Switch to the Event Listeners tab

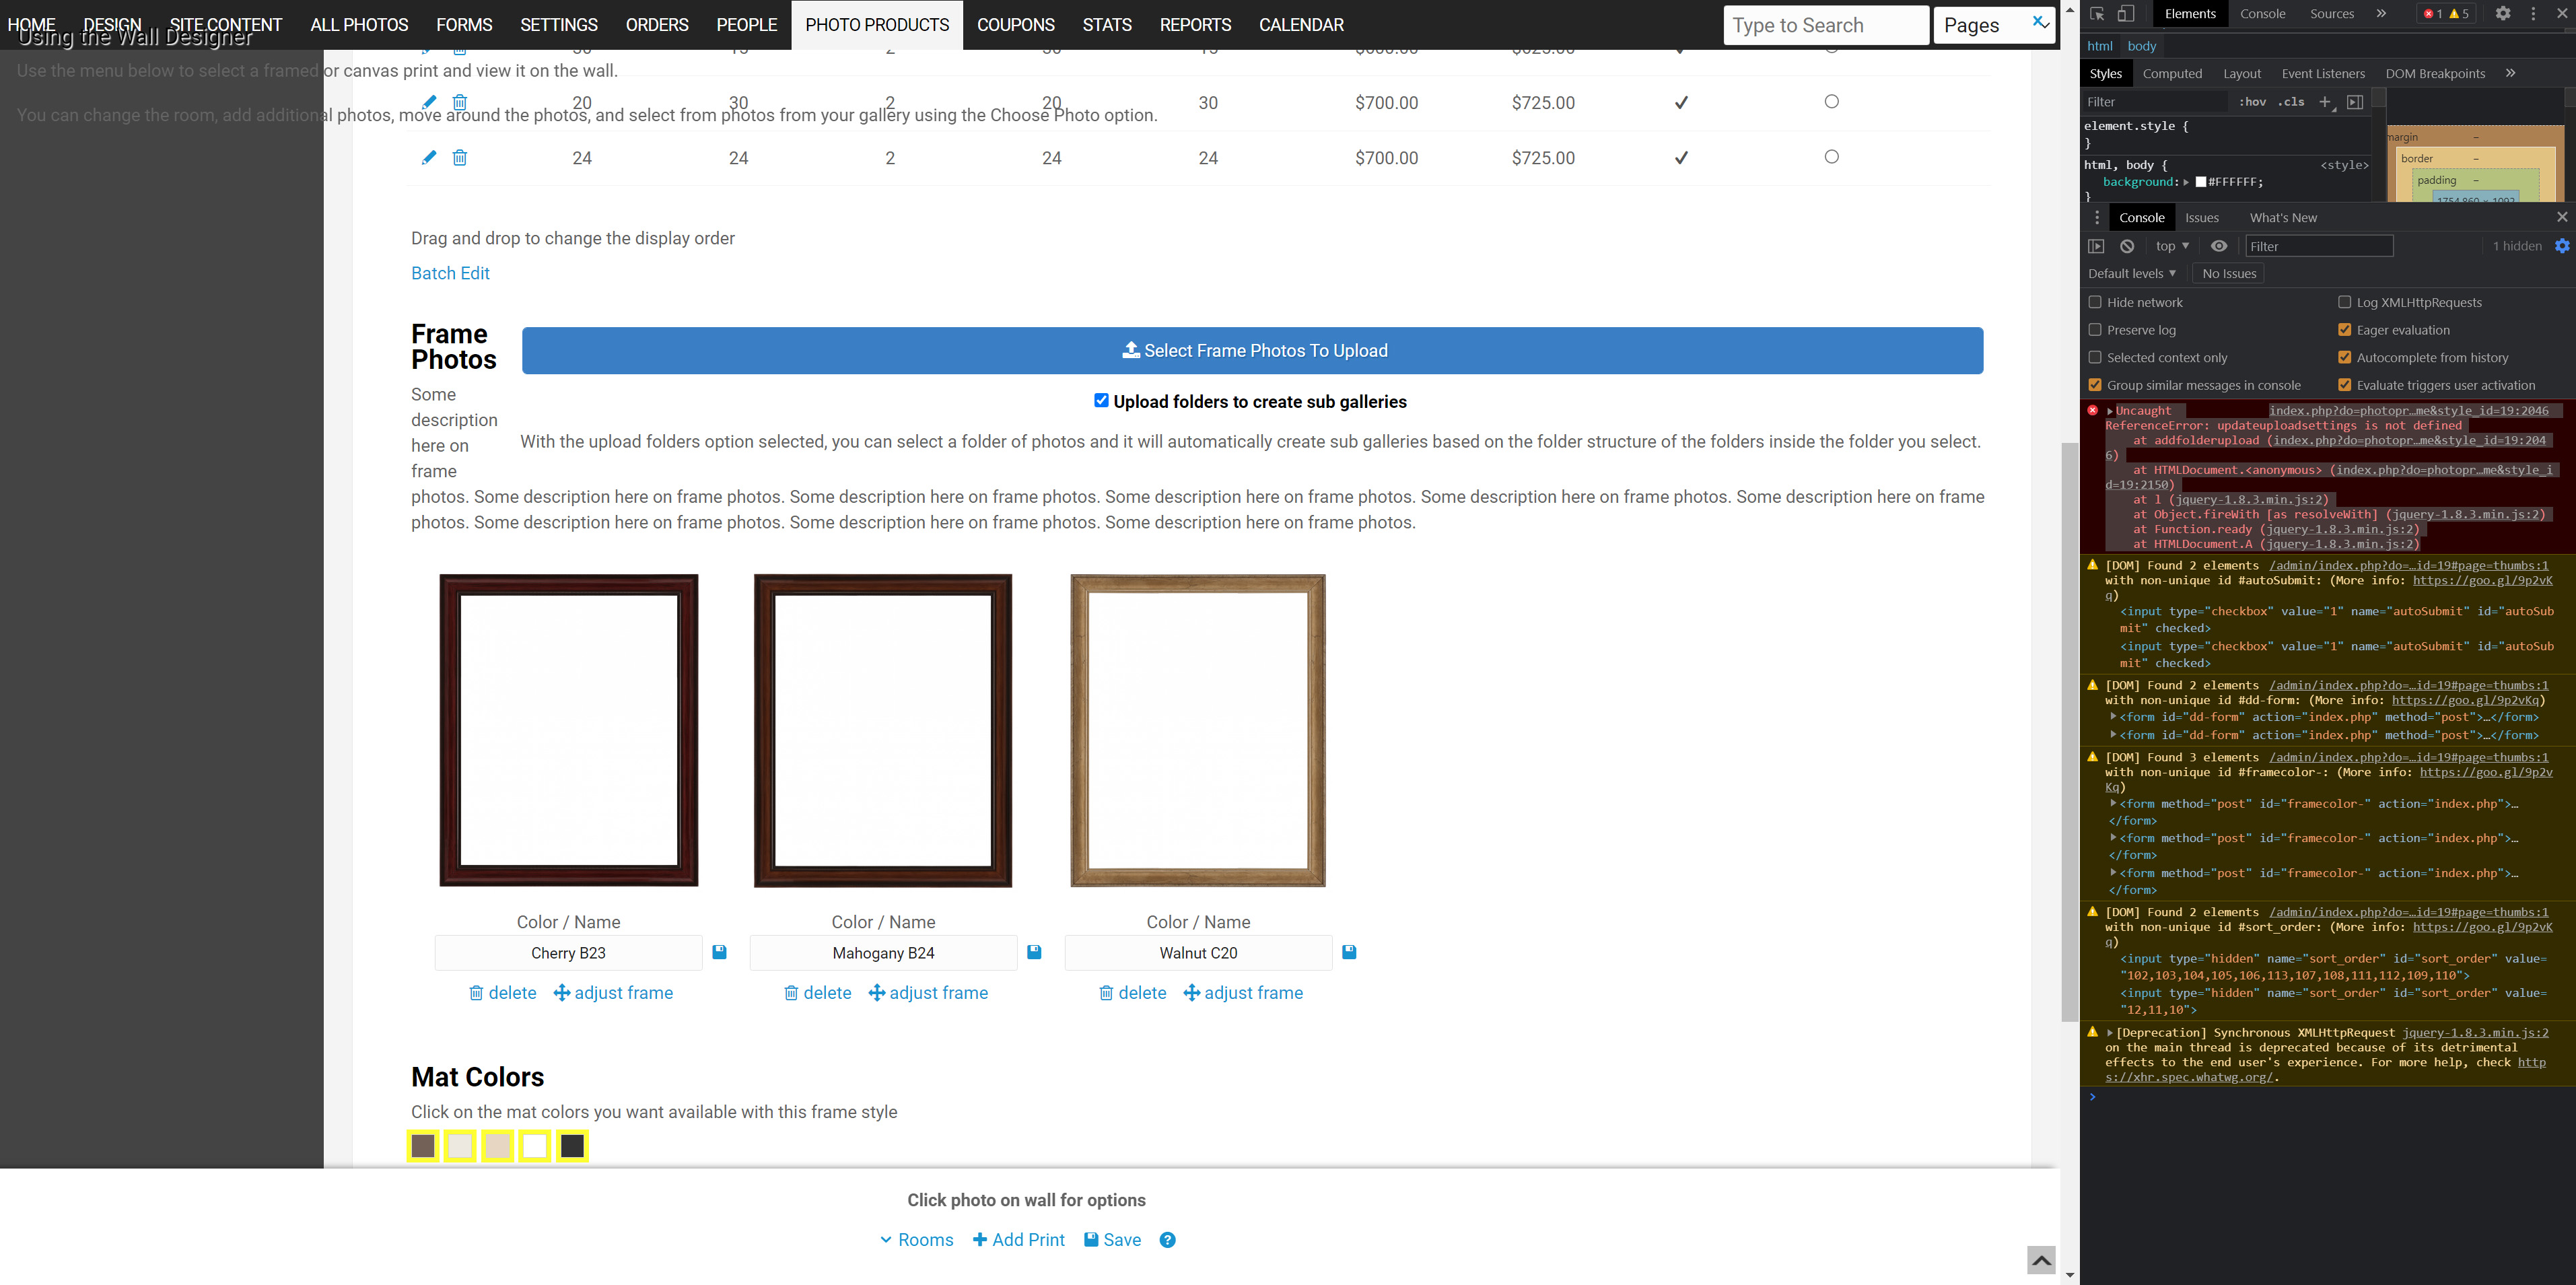(x=2323, y=73)
